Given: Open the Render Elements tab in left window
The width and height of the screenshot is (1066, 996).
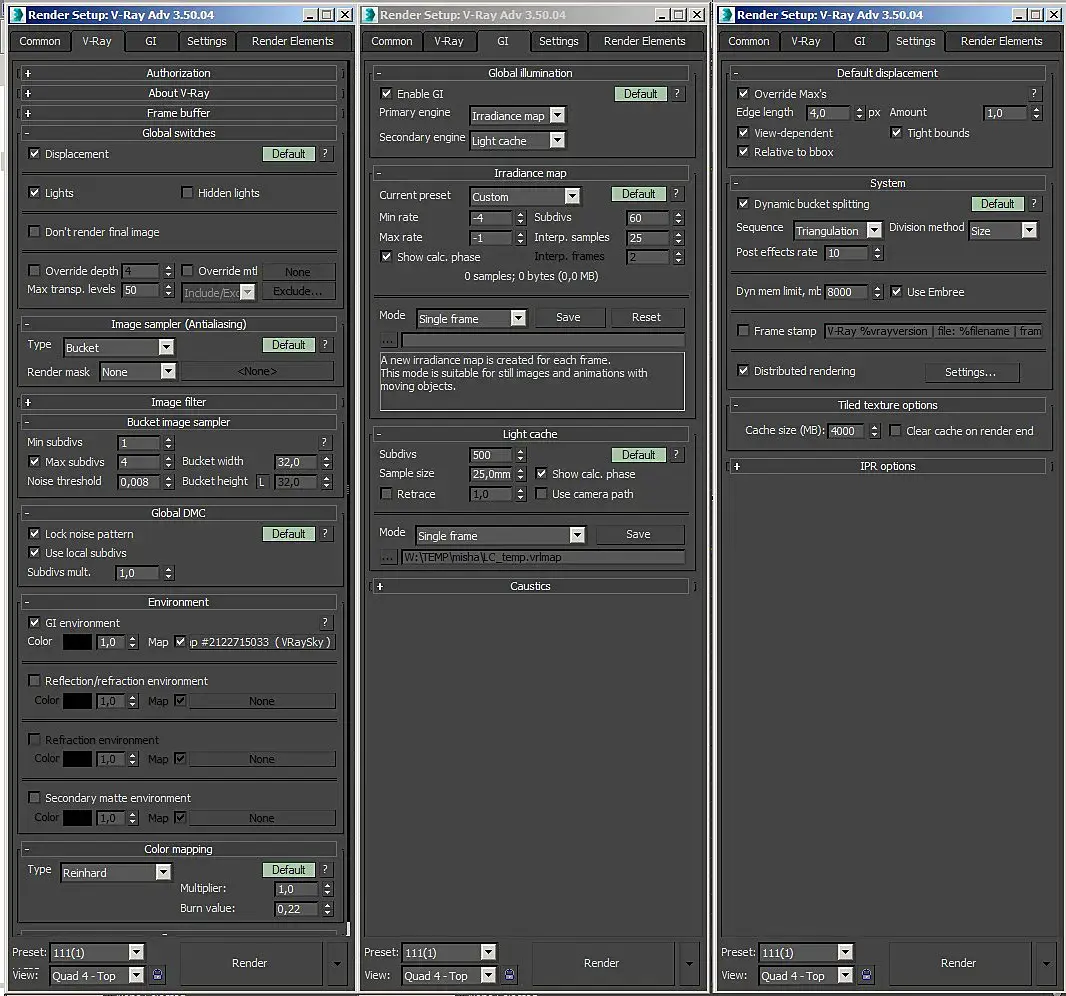Looking at the screenshot, I should (293, 41).
